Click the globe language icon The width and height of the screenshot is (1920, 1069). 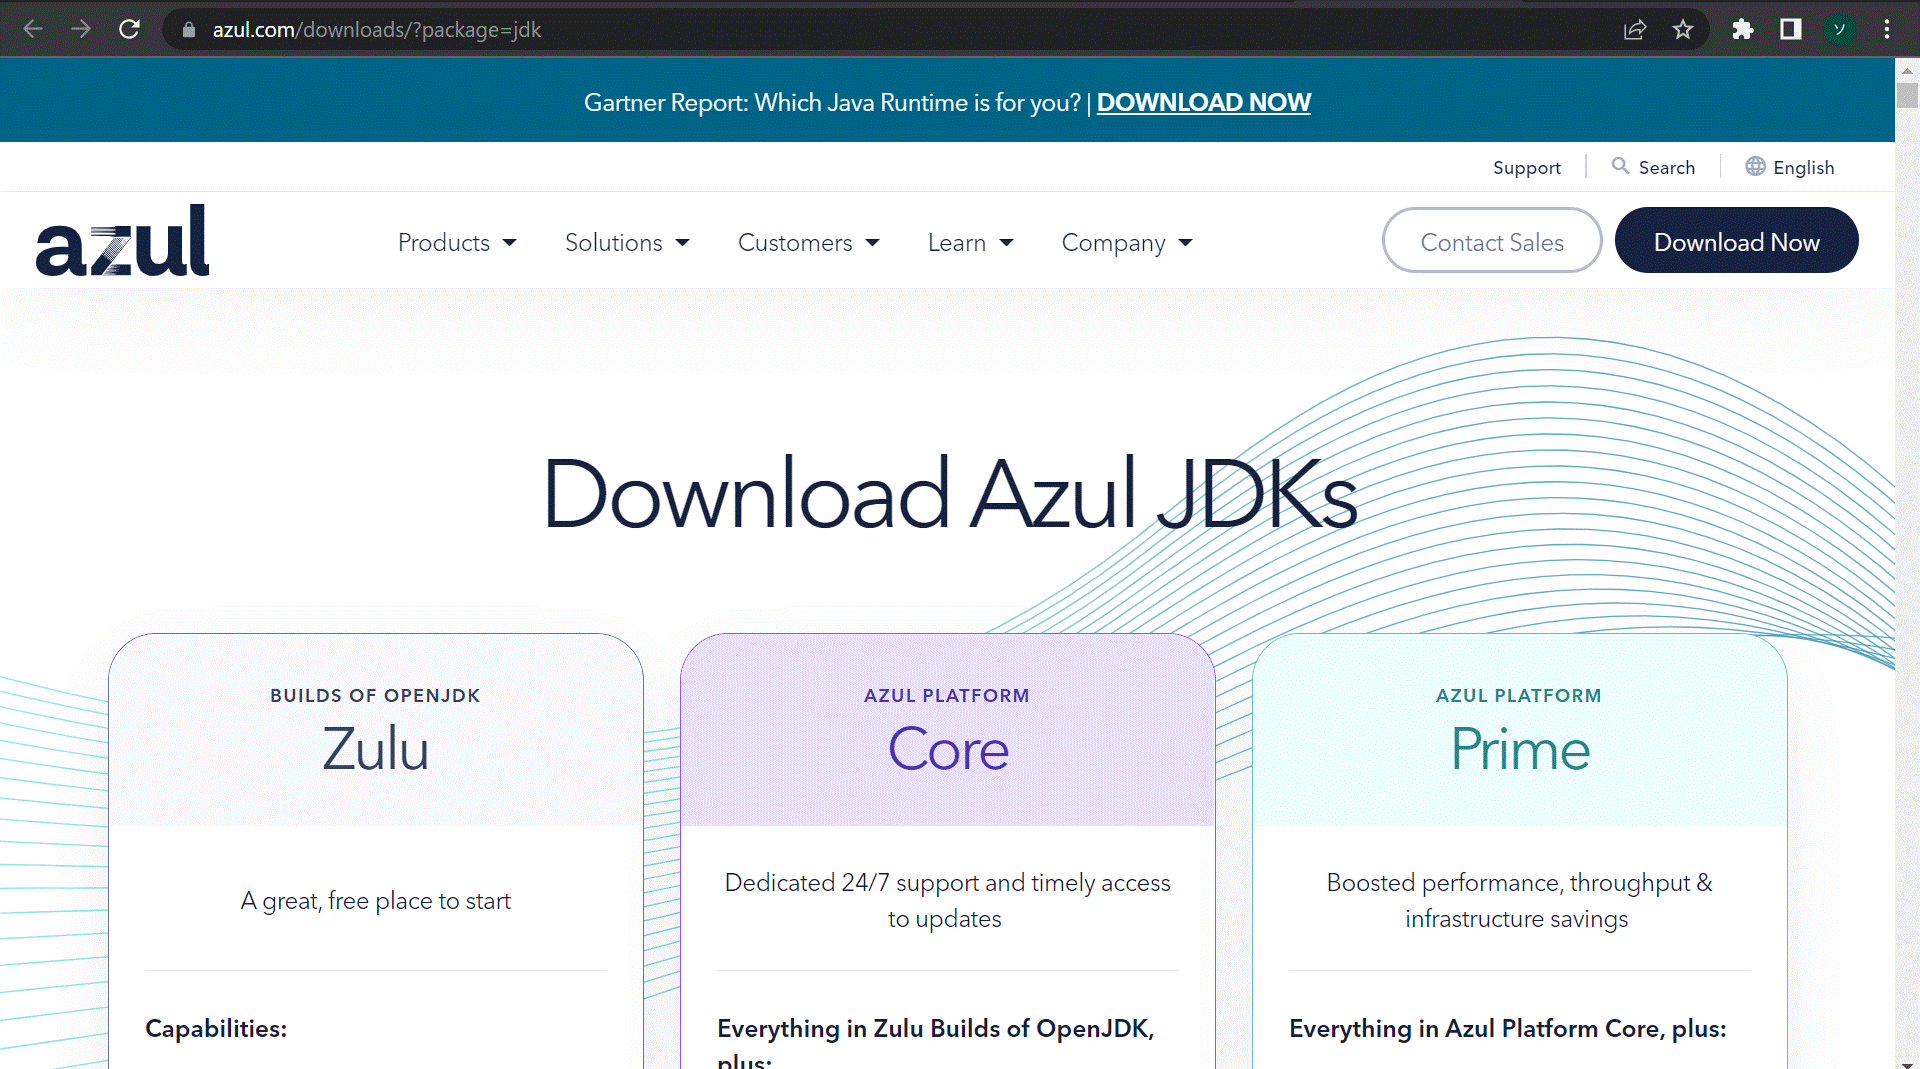(x=1755, y=166)
